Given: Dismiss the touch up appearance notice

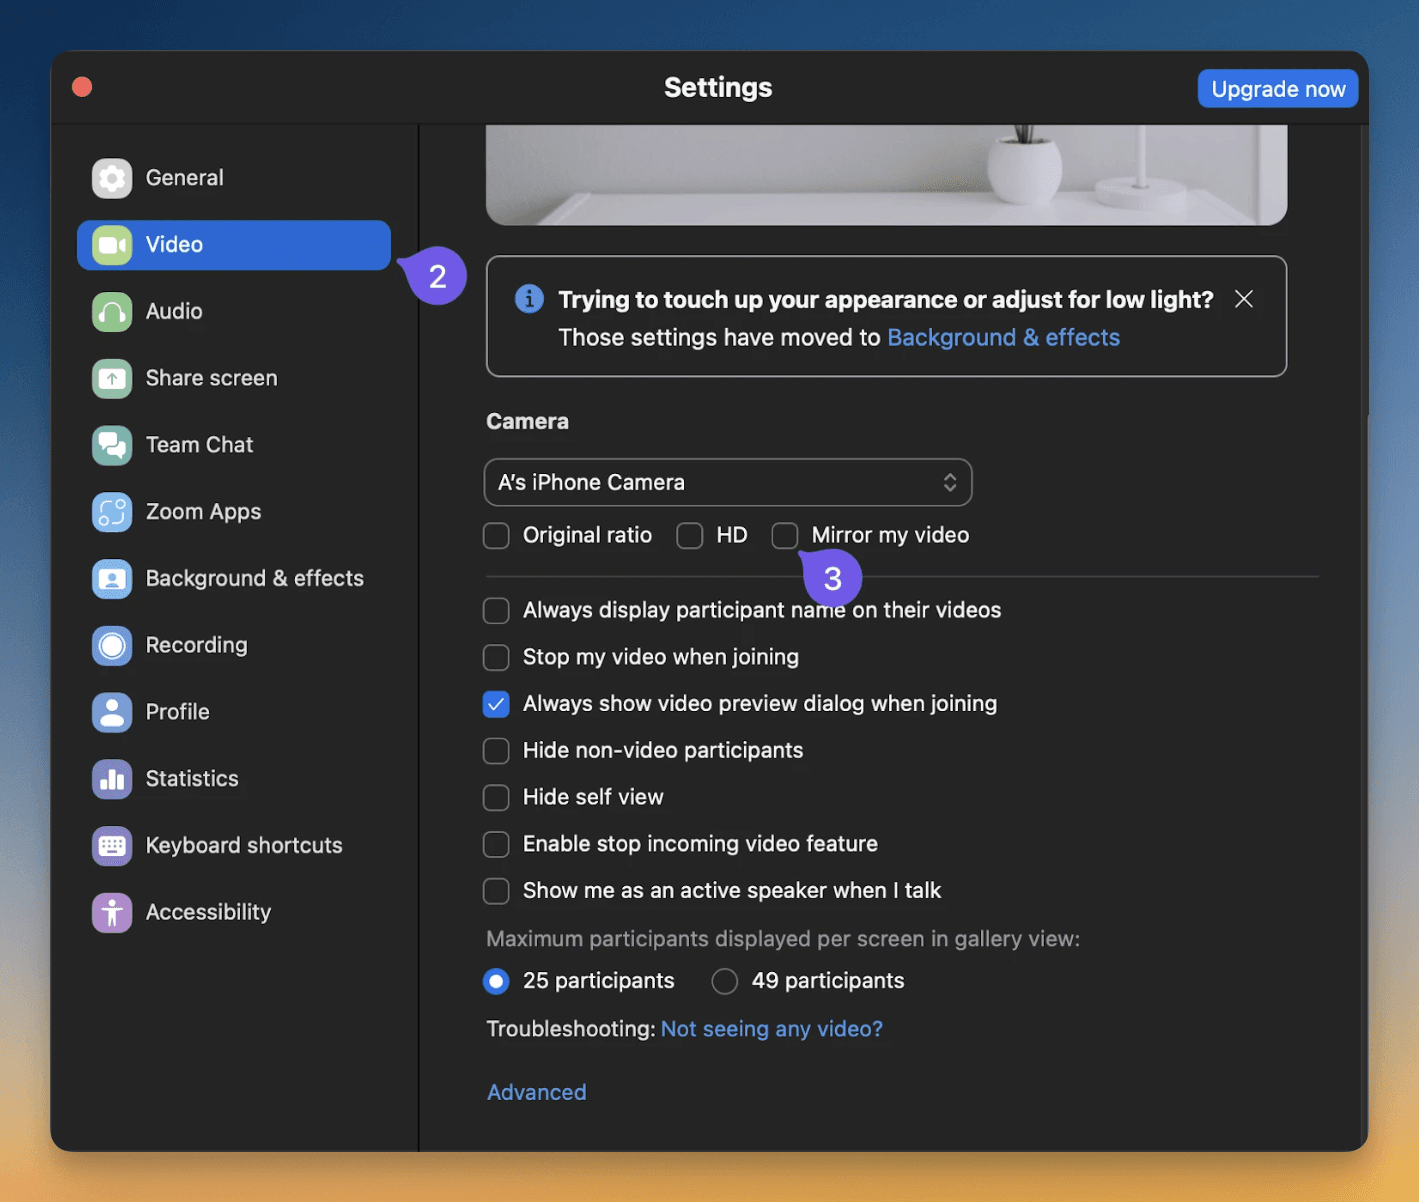Looking at the screenshot, I should (1244, 299).
